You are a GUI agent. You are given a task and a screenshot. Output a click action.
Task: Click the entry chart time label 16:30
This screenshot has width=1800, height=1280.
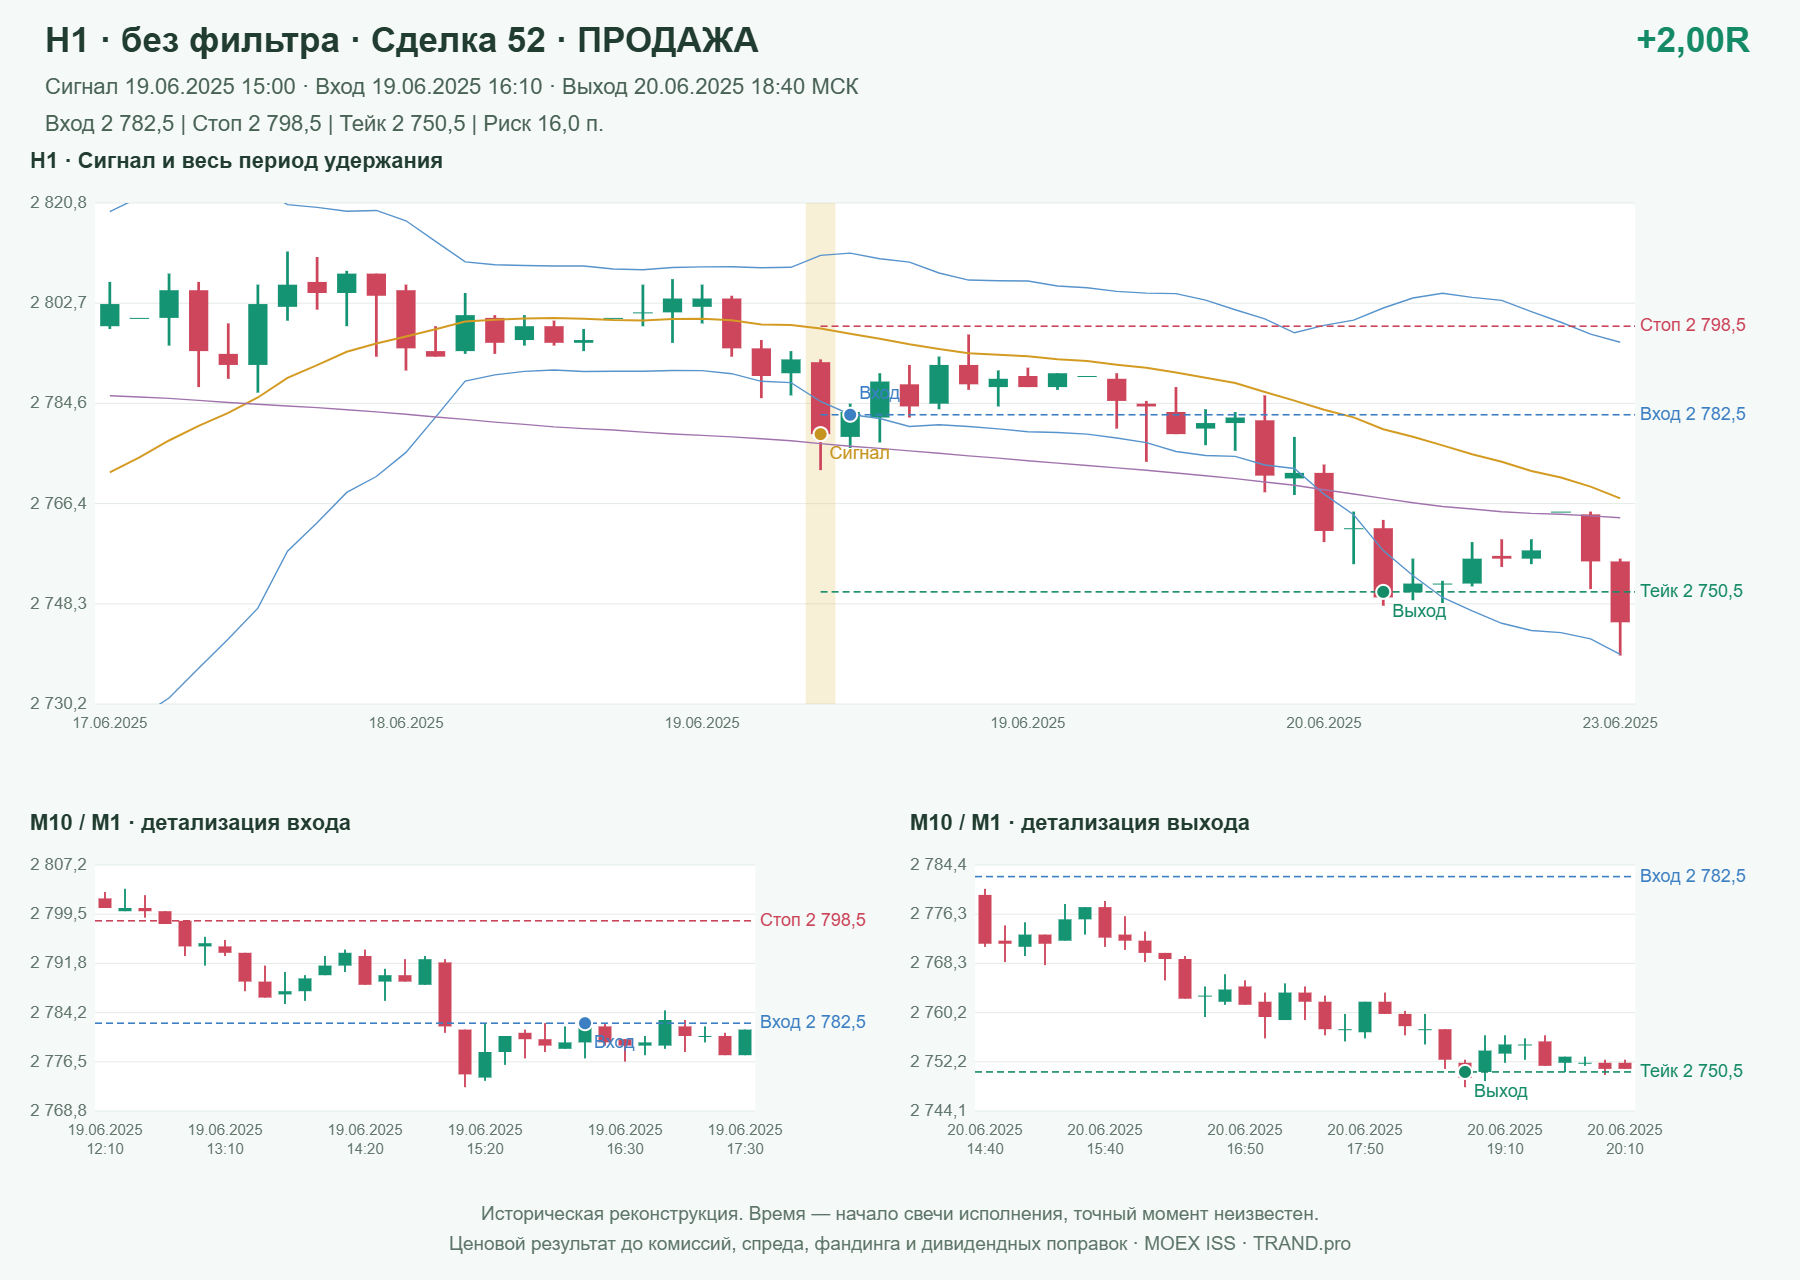click(625, 1149)
